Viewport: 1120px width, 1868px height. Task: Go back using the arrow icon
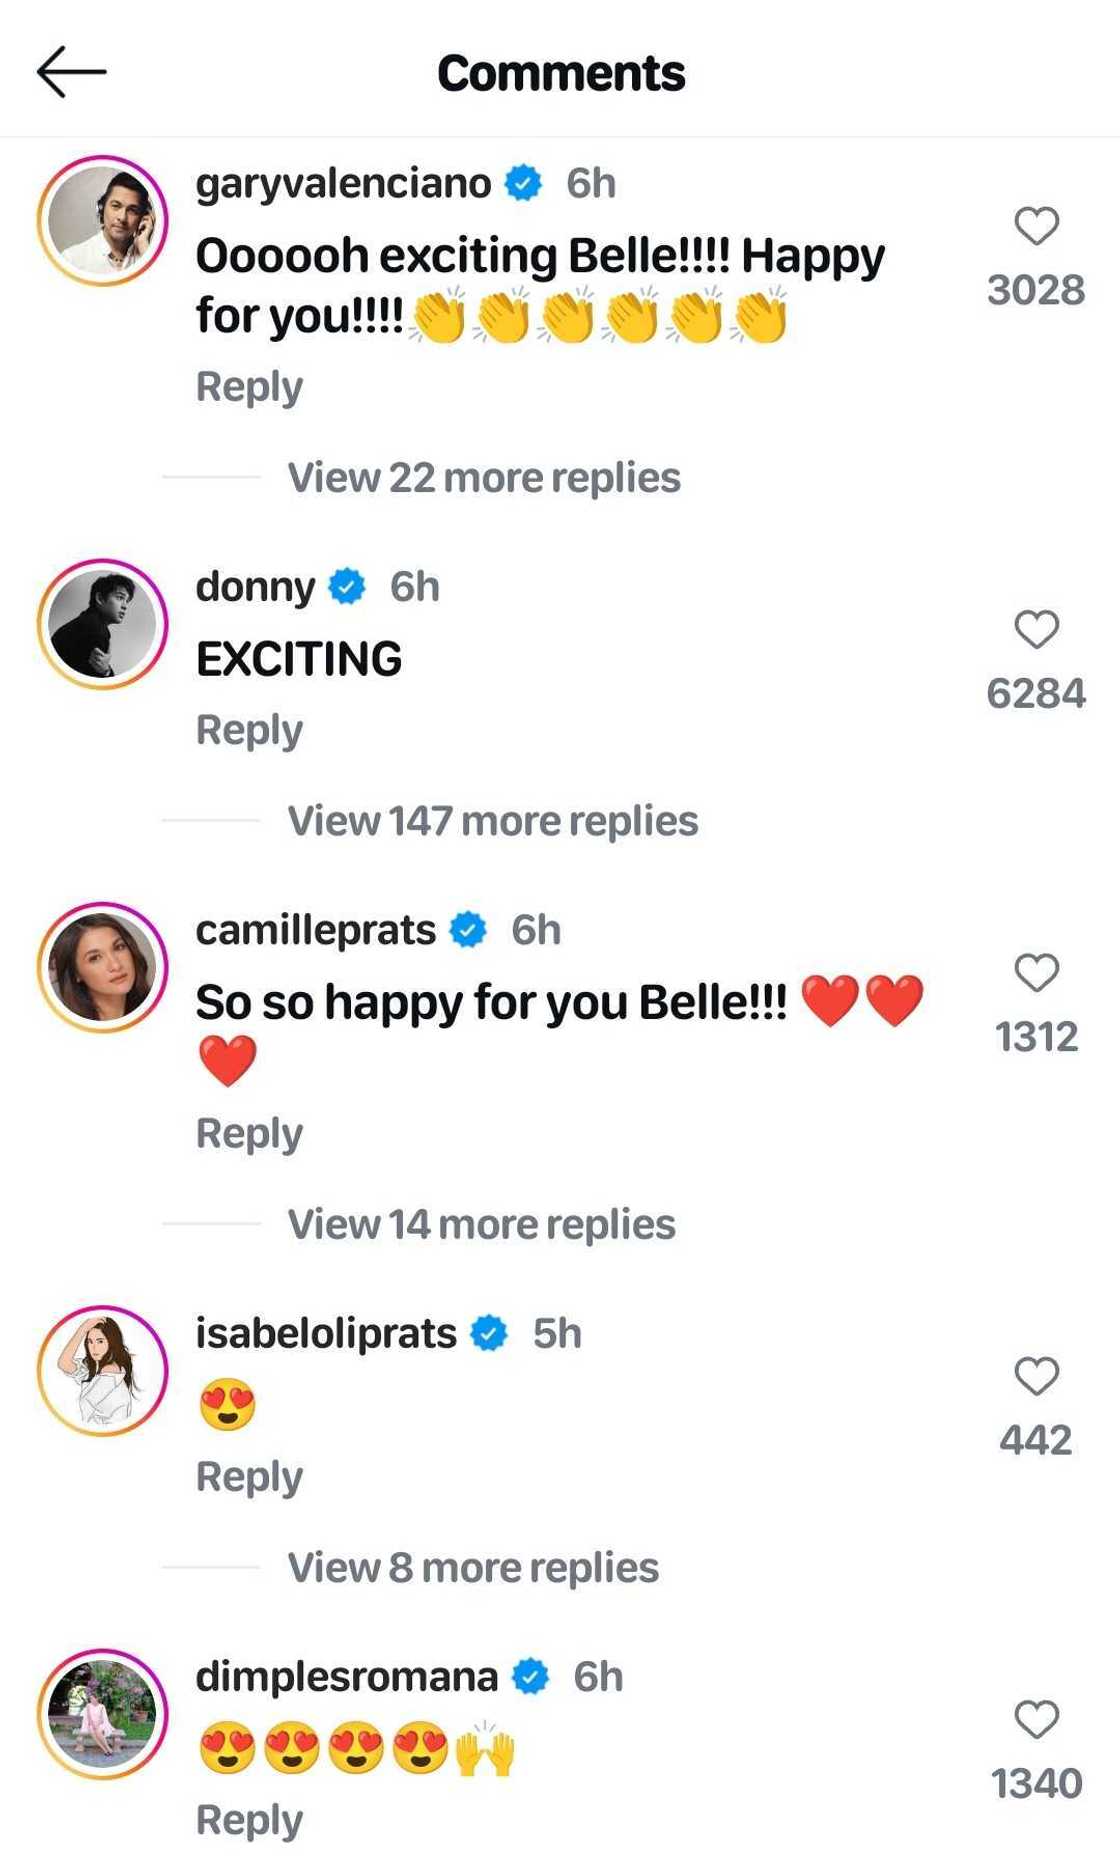tap(71, 72)
